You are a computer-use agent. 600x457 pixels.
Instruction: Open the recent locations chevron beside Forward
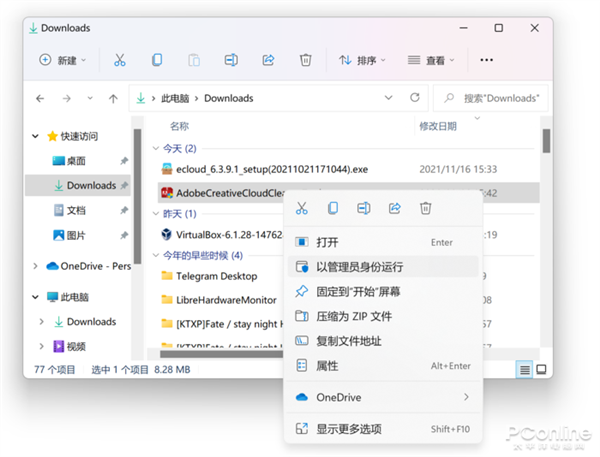[90, 98]
